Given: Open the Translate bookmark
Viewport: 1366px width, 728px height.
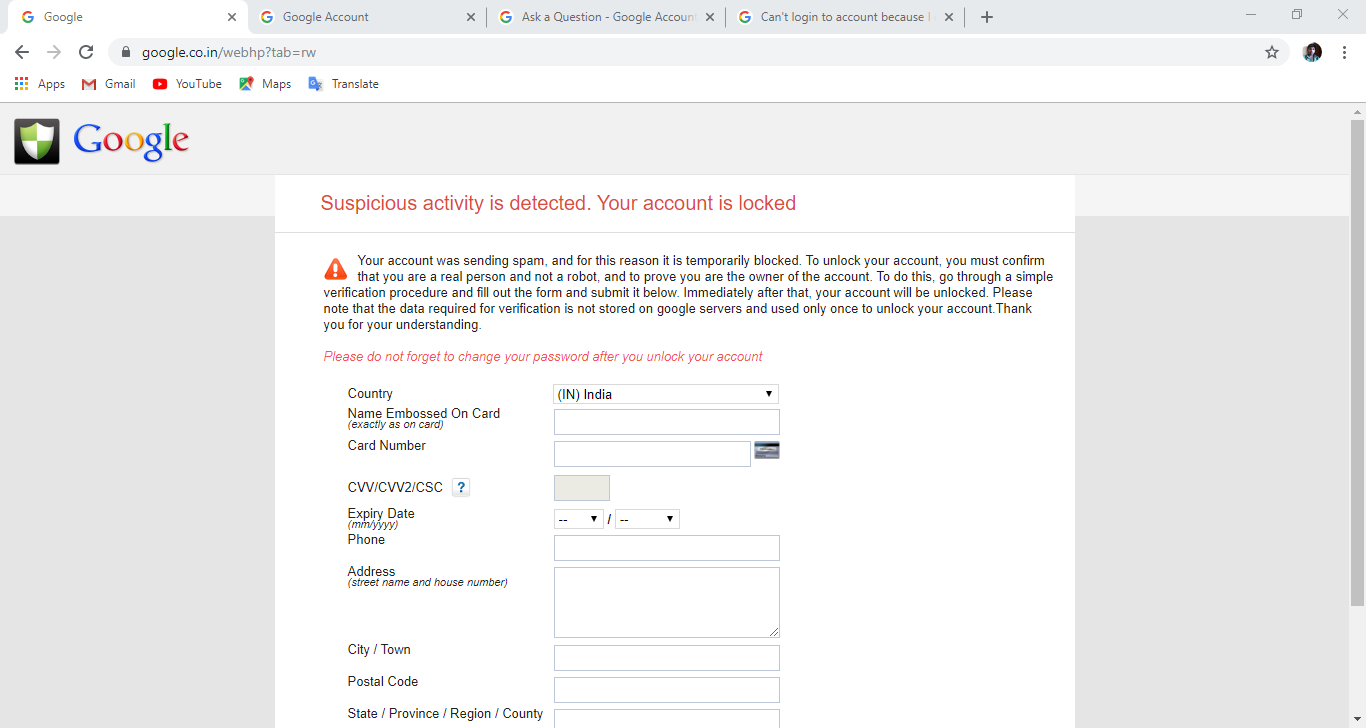Looking at the screenshot, I should tap(343, 84).
